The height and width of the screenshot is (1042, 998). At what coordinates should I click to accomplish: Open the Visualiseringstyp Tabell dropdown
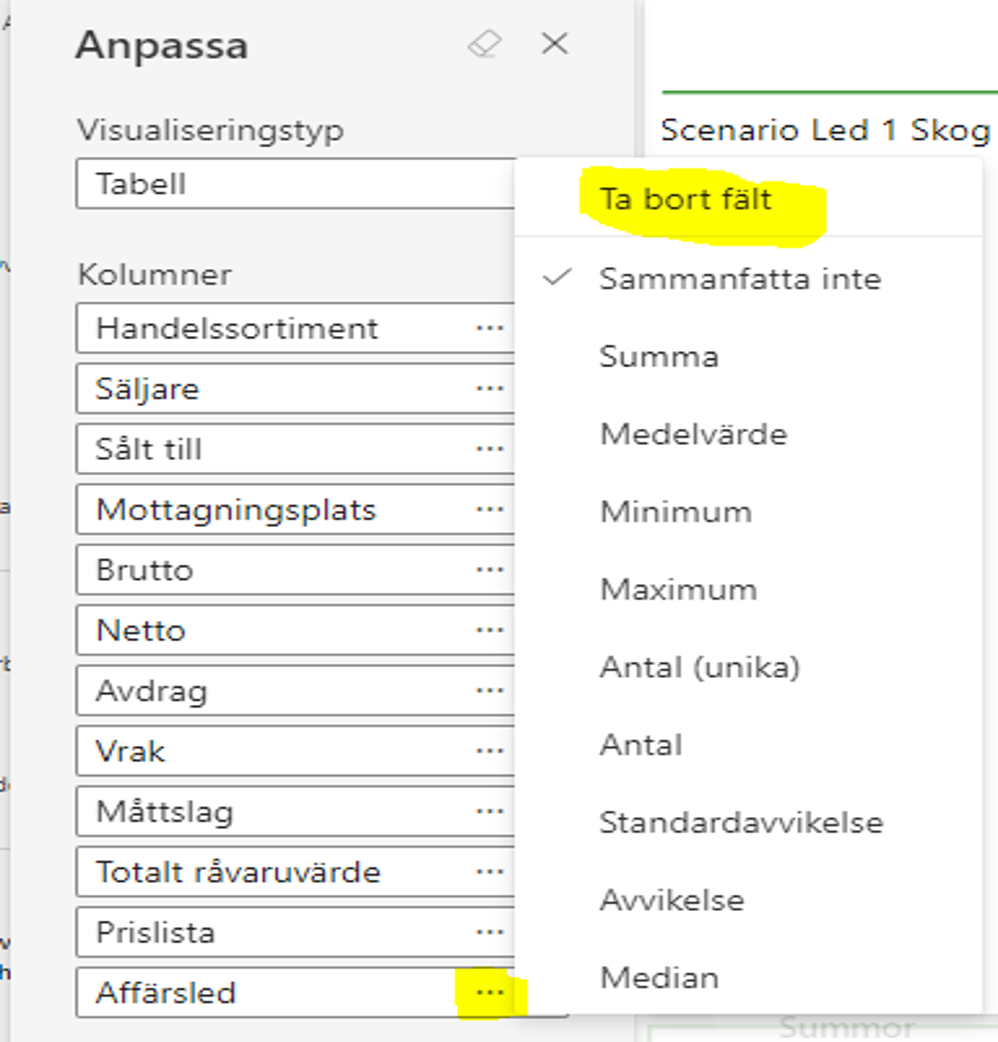pyautogui.click(x=296, y=183)
